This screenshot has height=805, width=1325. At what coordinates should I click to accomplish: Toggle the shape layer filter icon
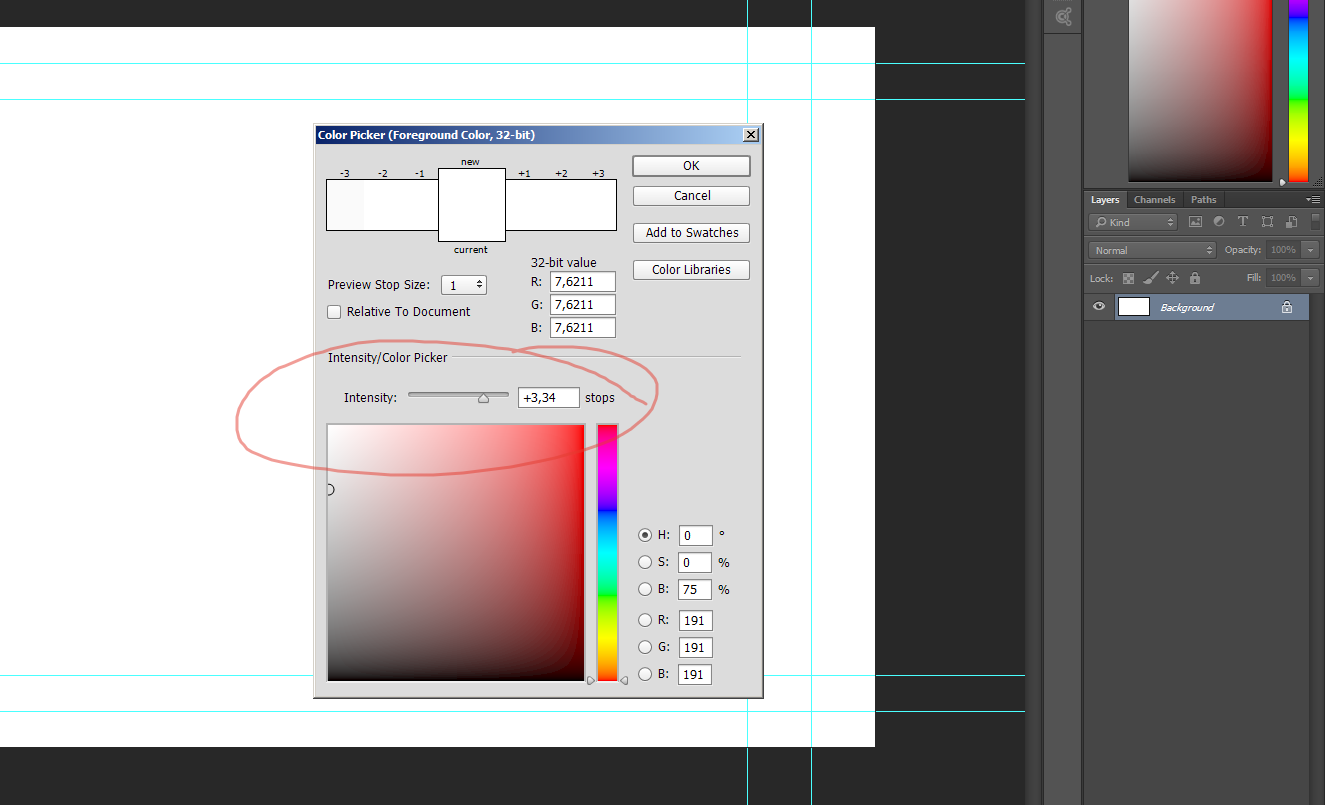[1267, 222]
